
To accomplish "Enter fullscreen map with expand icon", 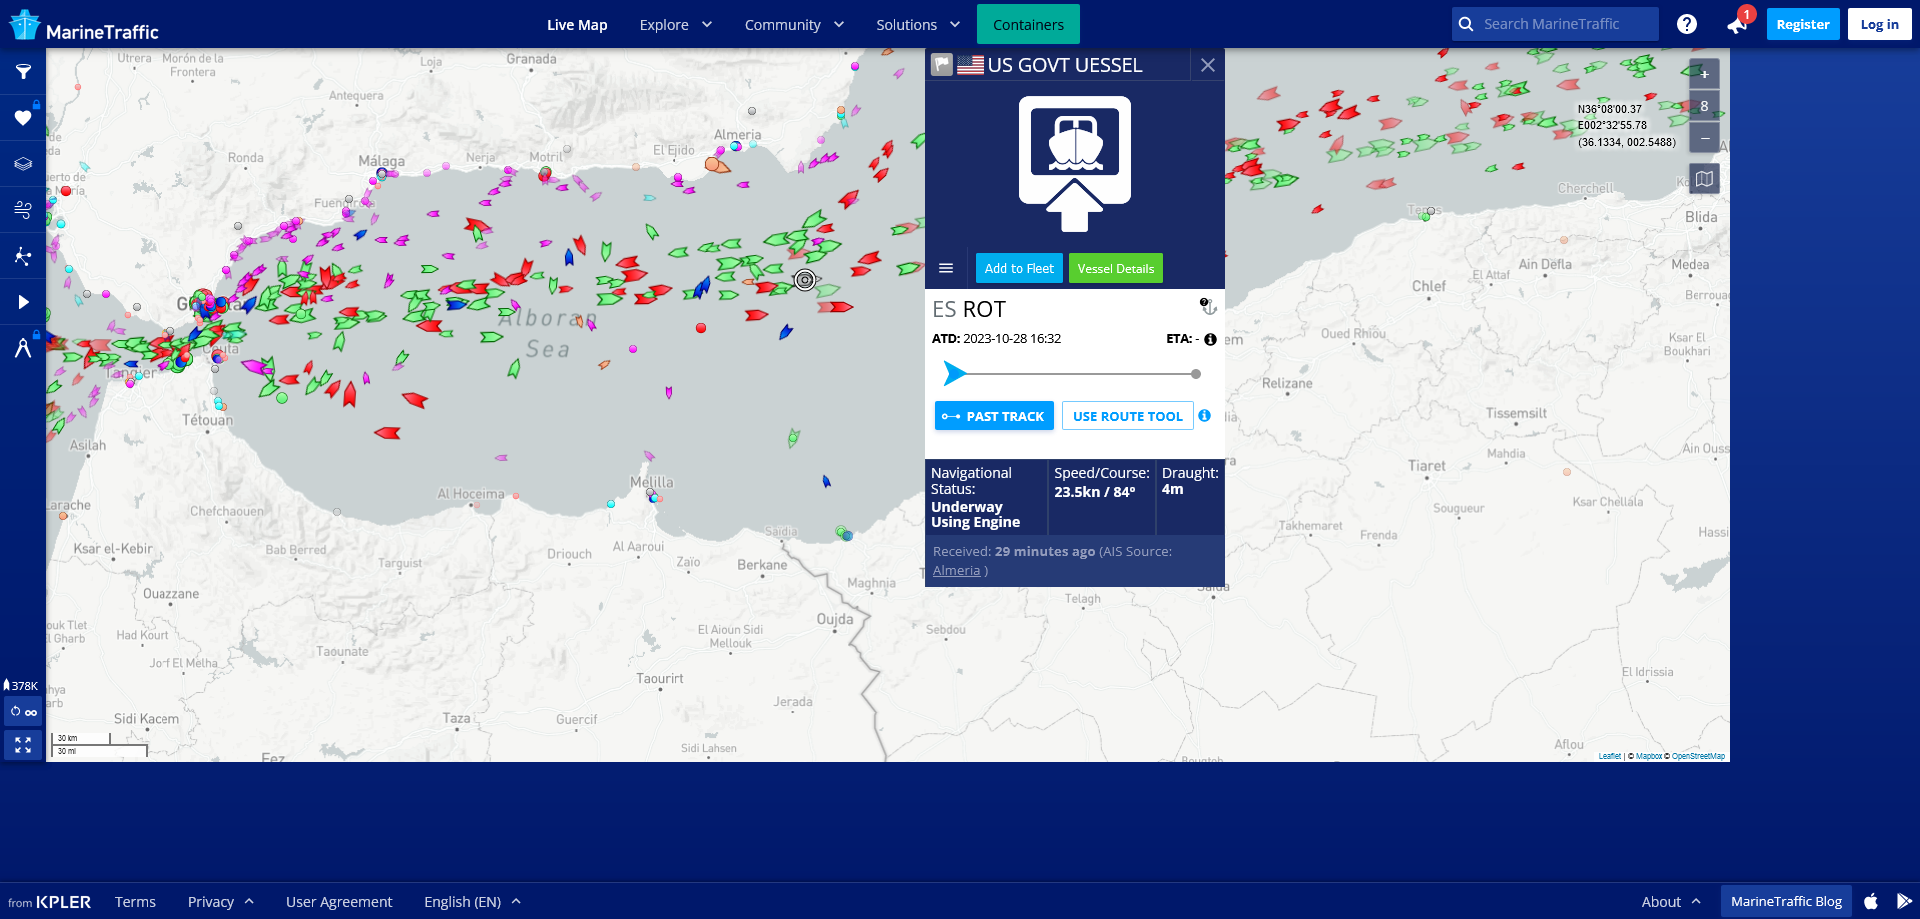I will click(23, 745).
